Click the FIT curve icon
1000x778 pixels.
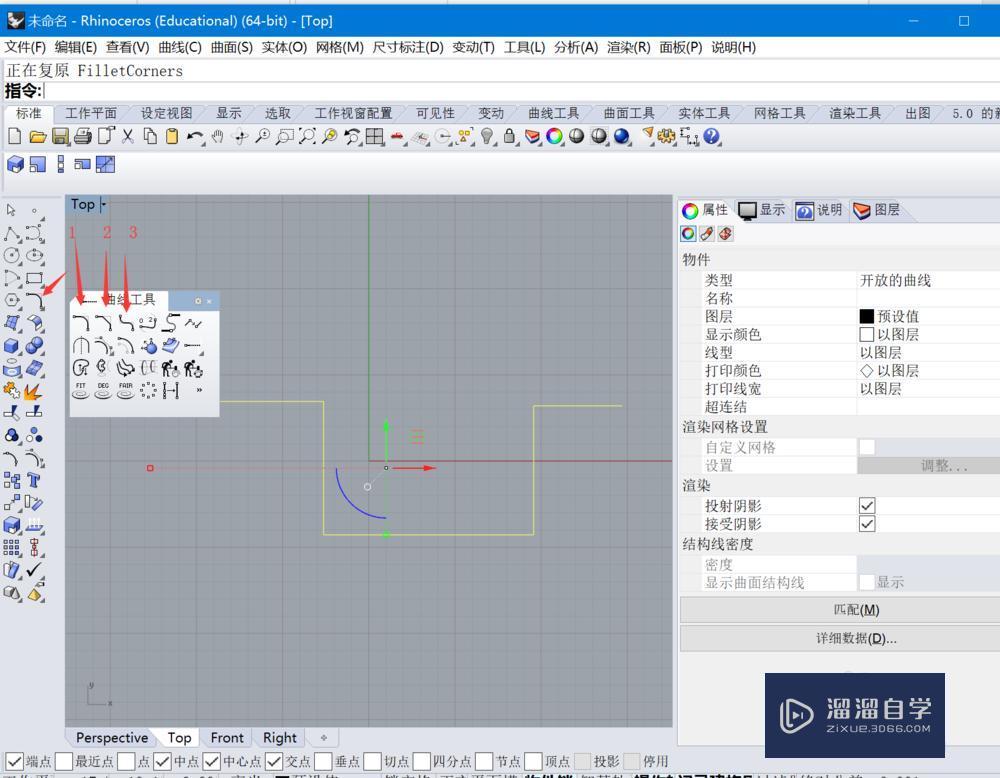[80, 390]
